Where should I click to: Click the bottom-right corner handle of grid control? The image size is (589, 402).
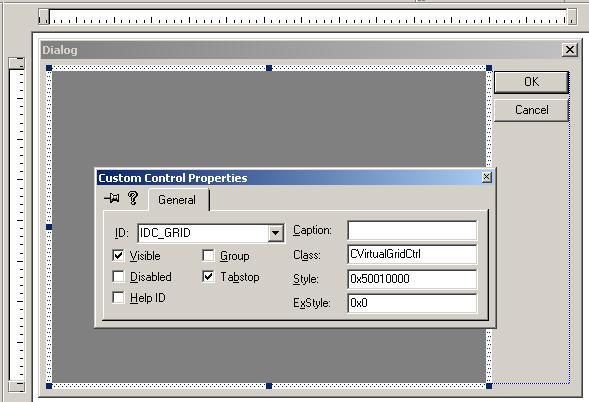489,386
